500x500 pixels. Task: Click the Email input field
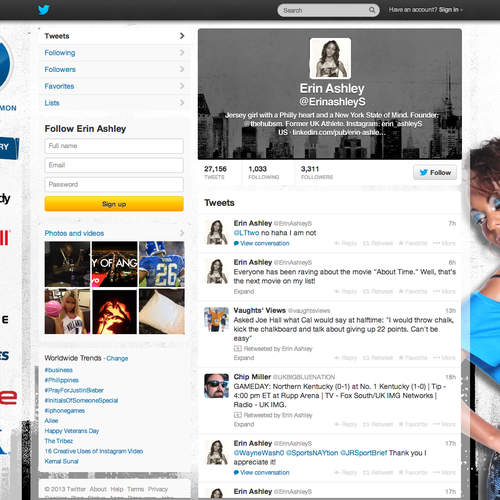tap(114, 165)
